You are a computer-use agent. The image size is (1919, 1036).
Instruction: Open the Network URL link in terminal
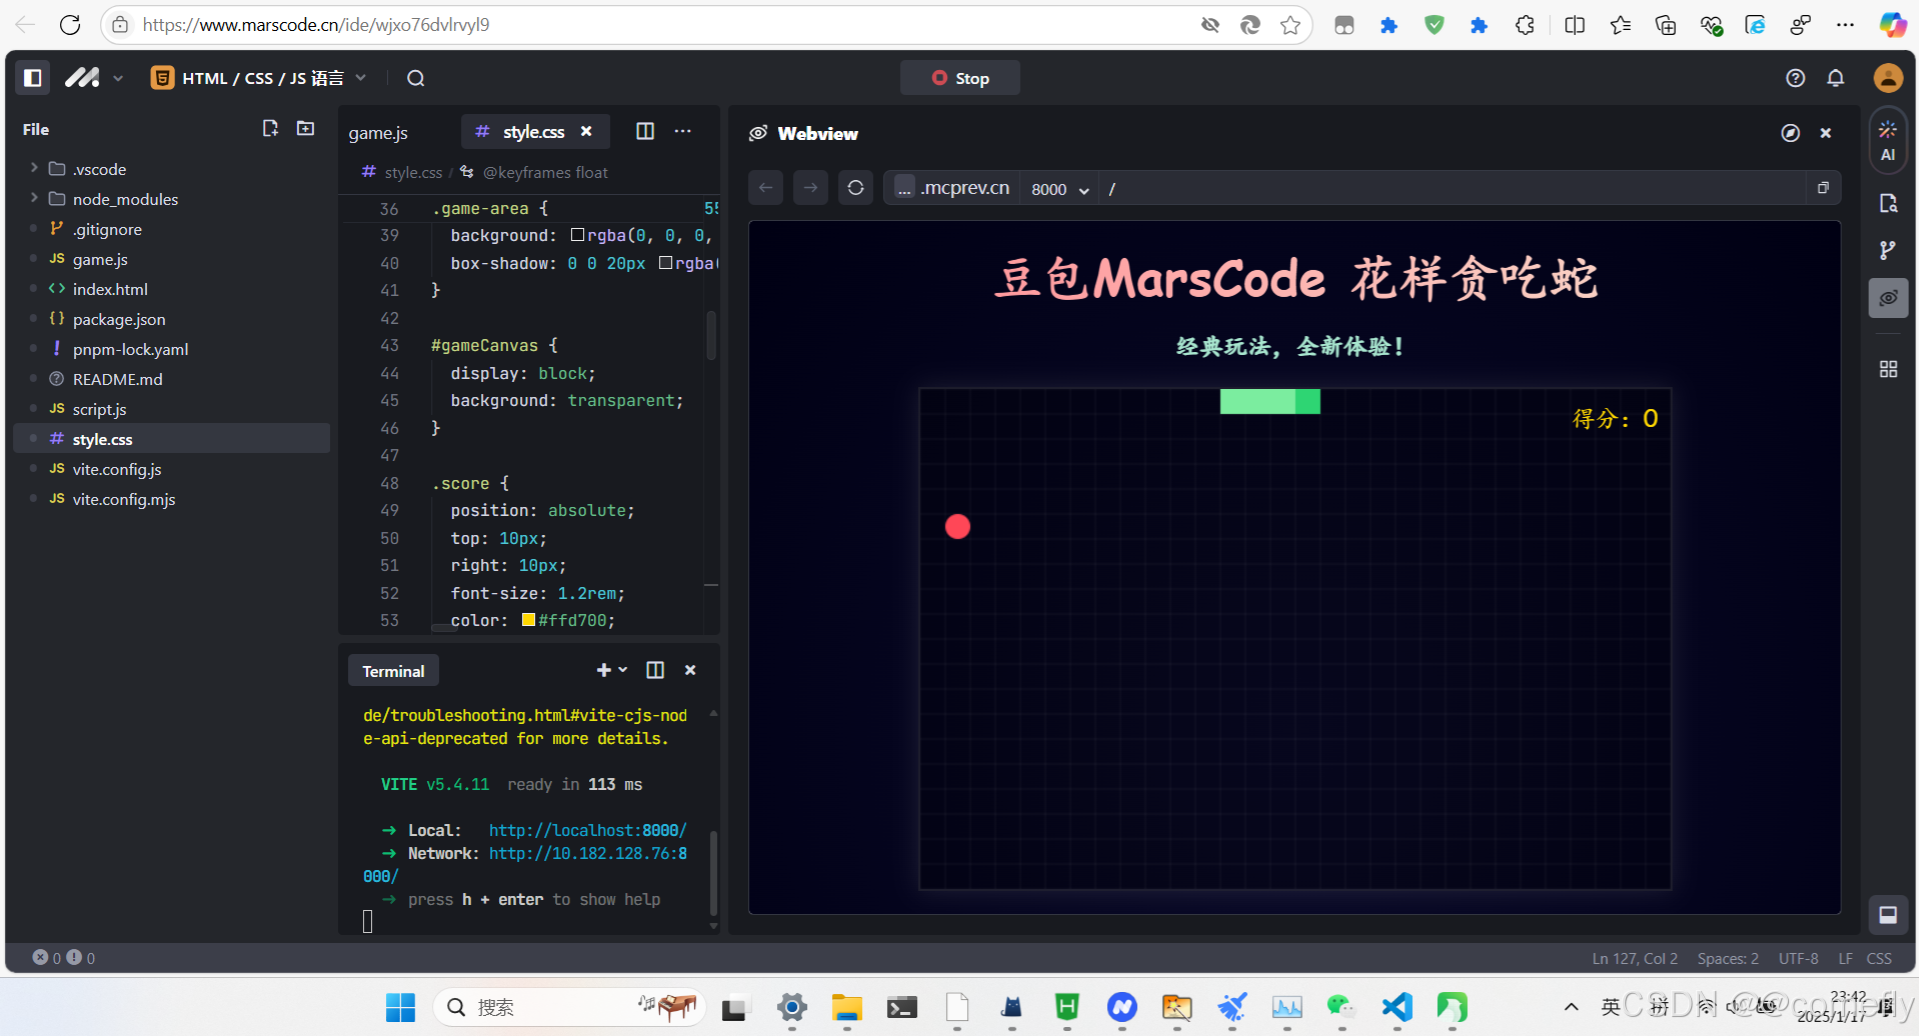point(588,853)
